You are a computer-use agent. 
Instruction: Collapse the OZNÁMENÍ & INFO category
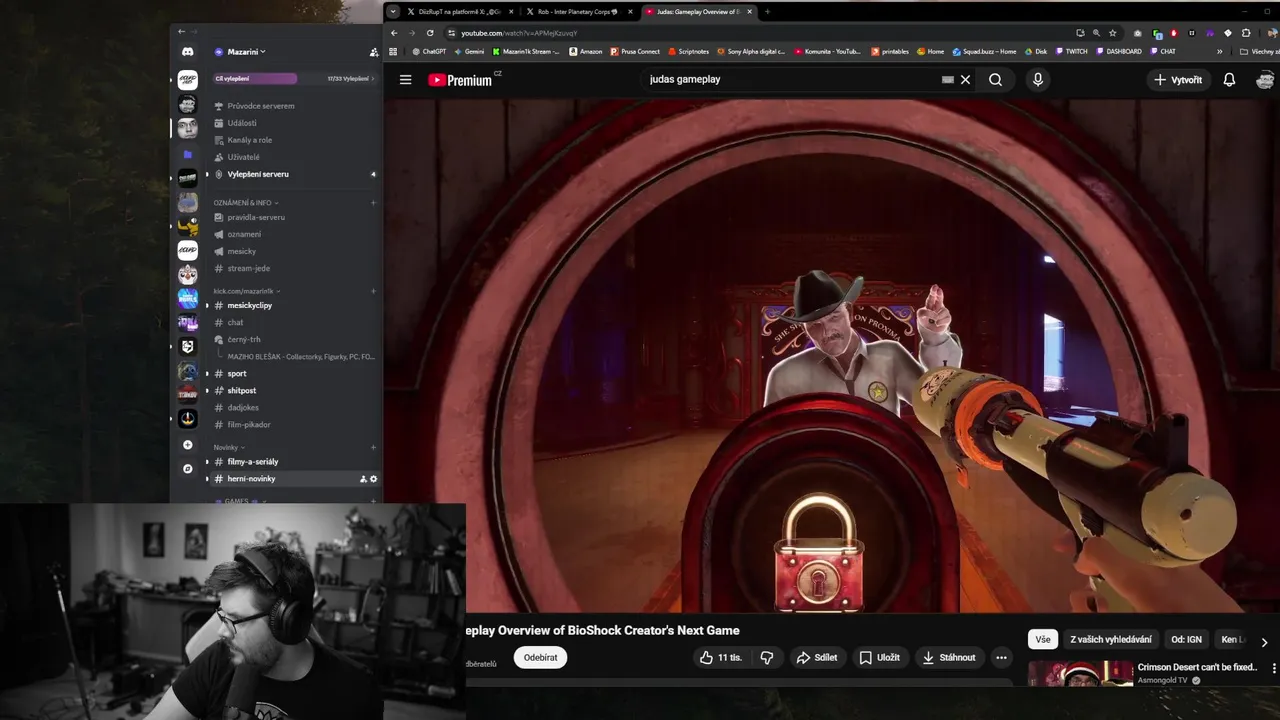click(x=243, y=203)
